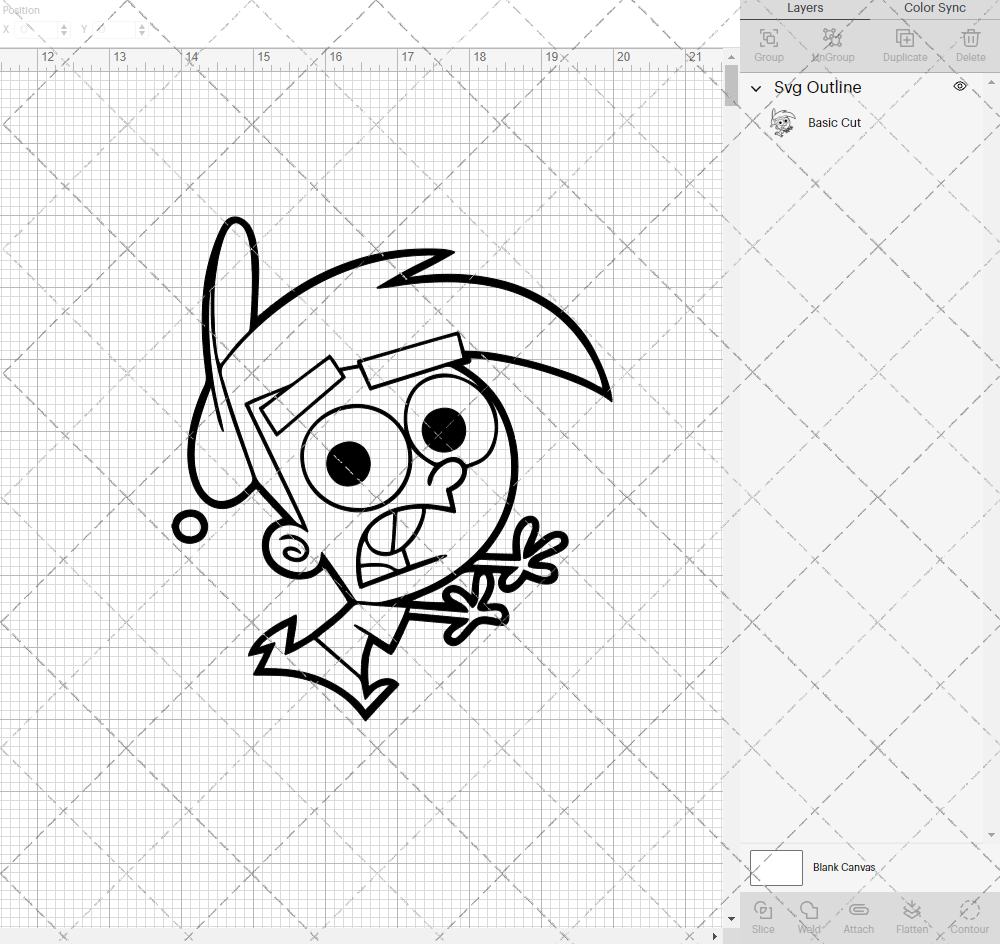
Task: Select the Basic Cut layer
Action: (x=834, y=122)
